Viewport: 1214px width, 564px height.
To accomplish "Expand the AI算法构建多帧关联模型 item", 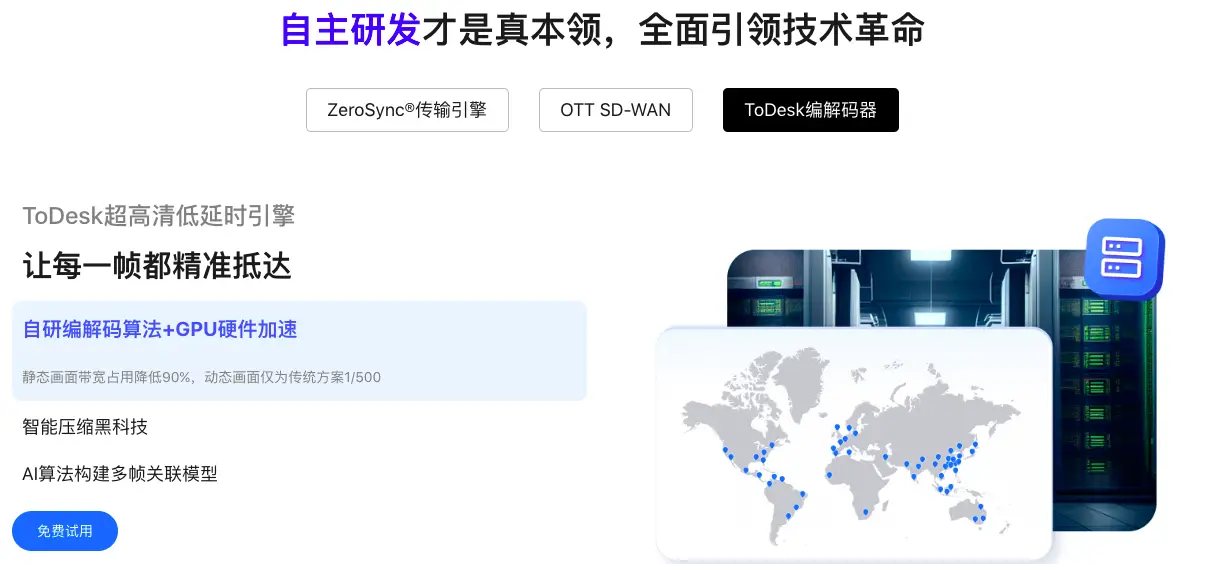I will tap(120, 474).
